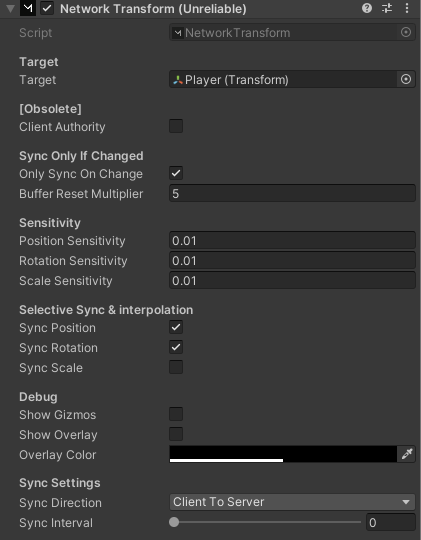Image resolution: width=421 pixels, height=540 pixels.
Task: Open component help reference icon
Action: point(367,8)
